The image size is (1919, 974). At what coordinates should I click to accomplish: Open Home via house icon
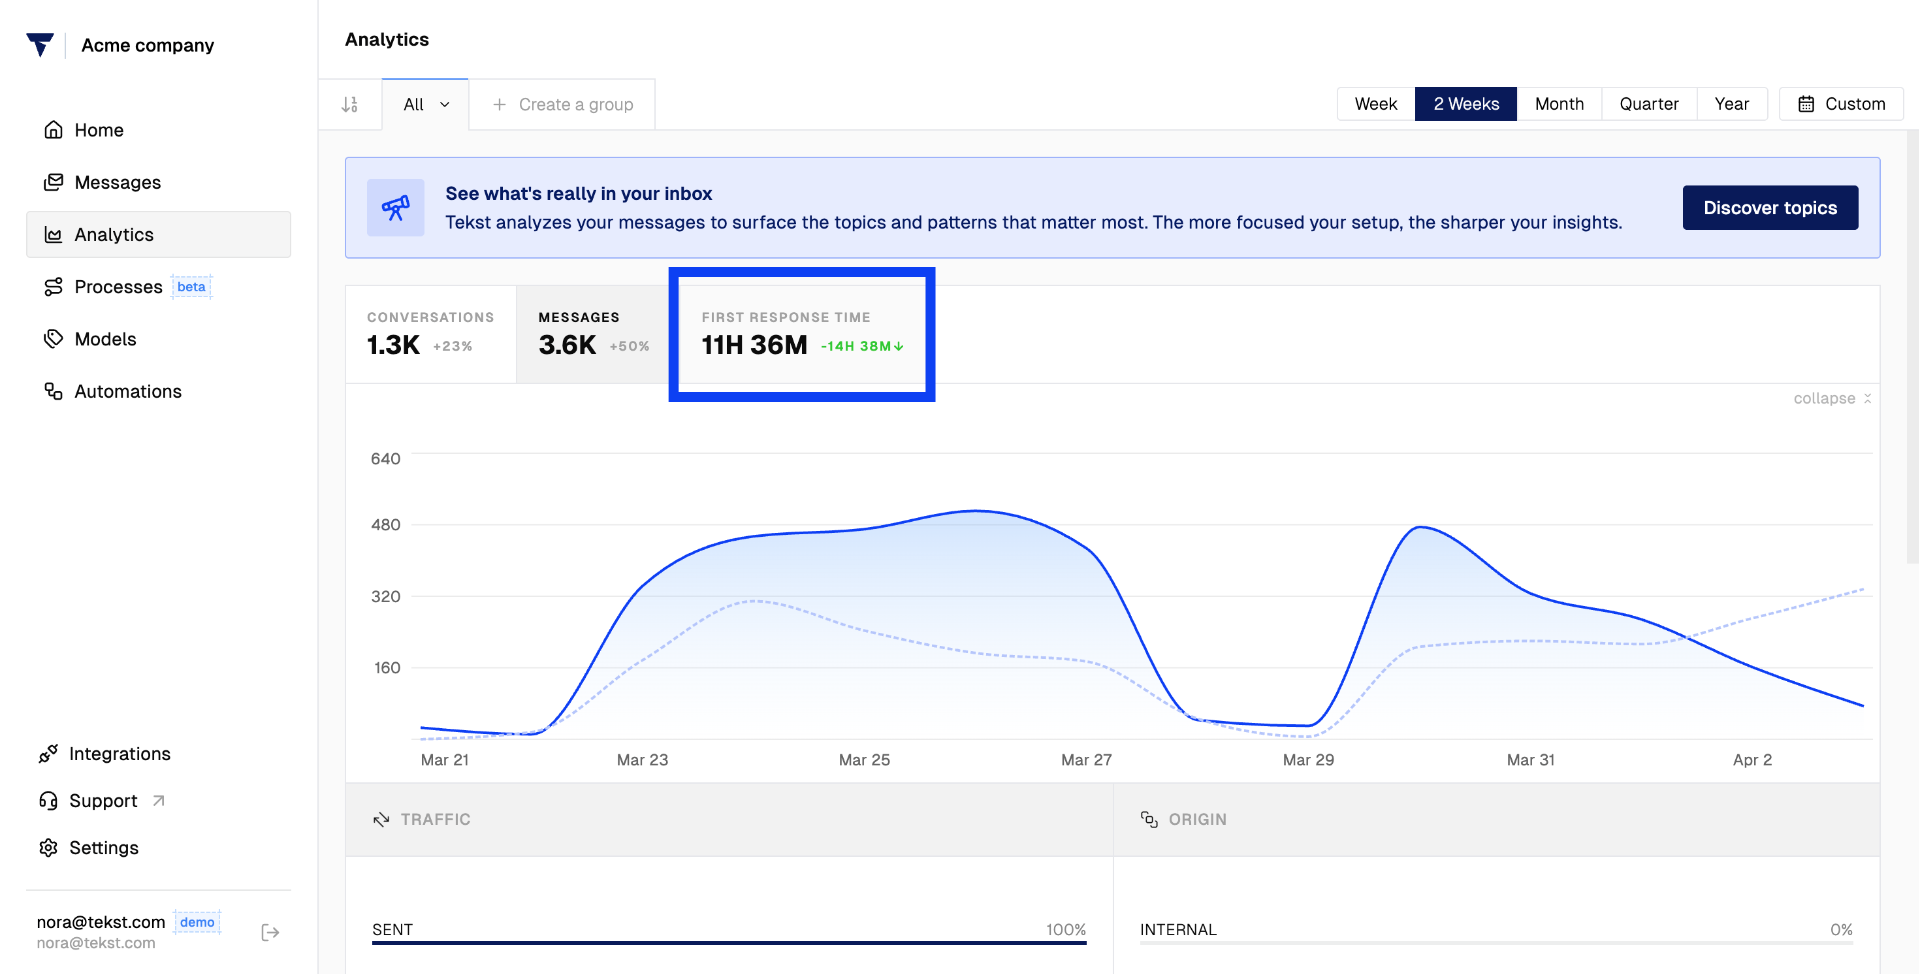(54, 130)
